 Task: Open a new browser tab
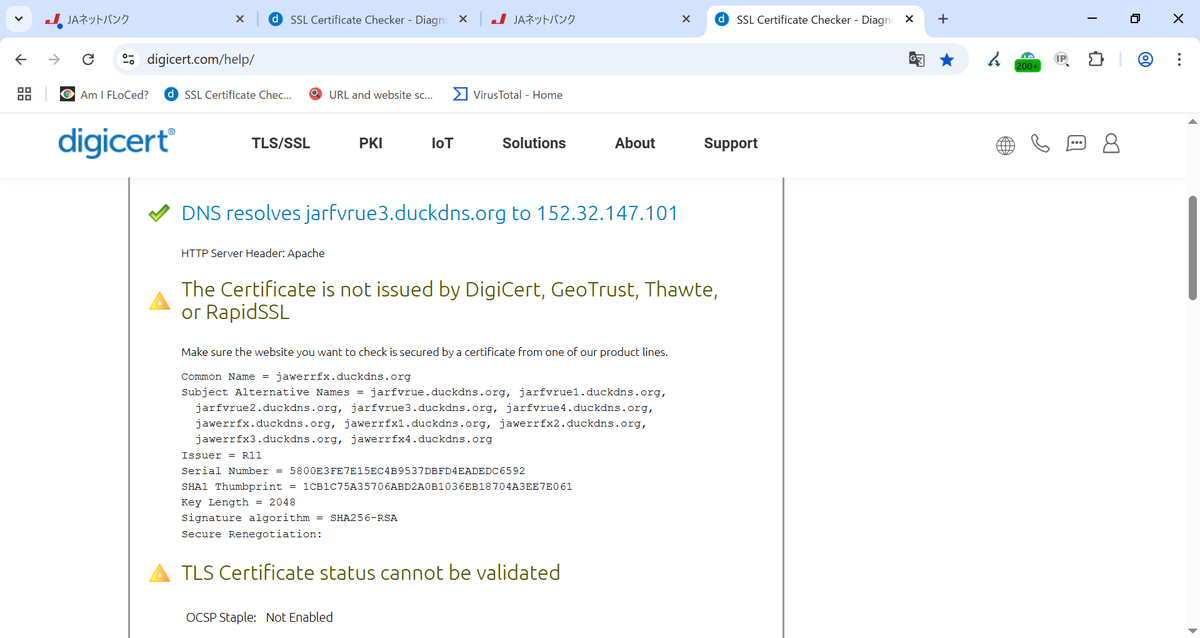pos(943,19)
